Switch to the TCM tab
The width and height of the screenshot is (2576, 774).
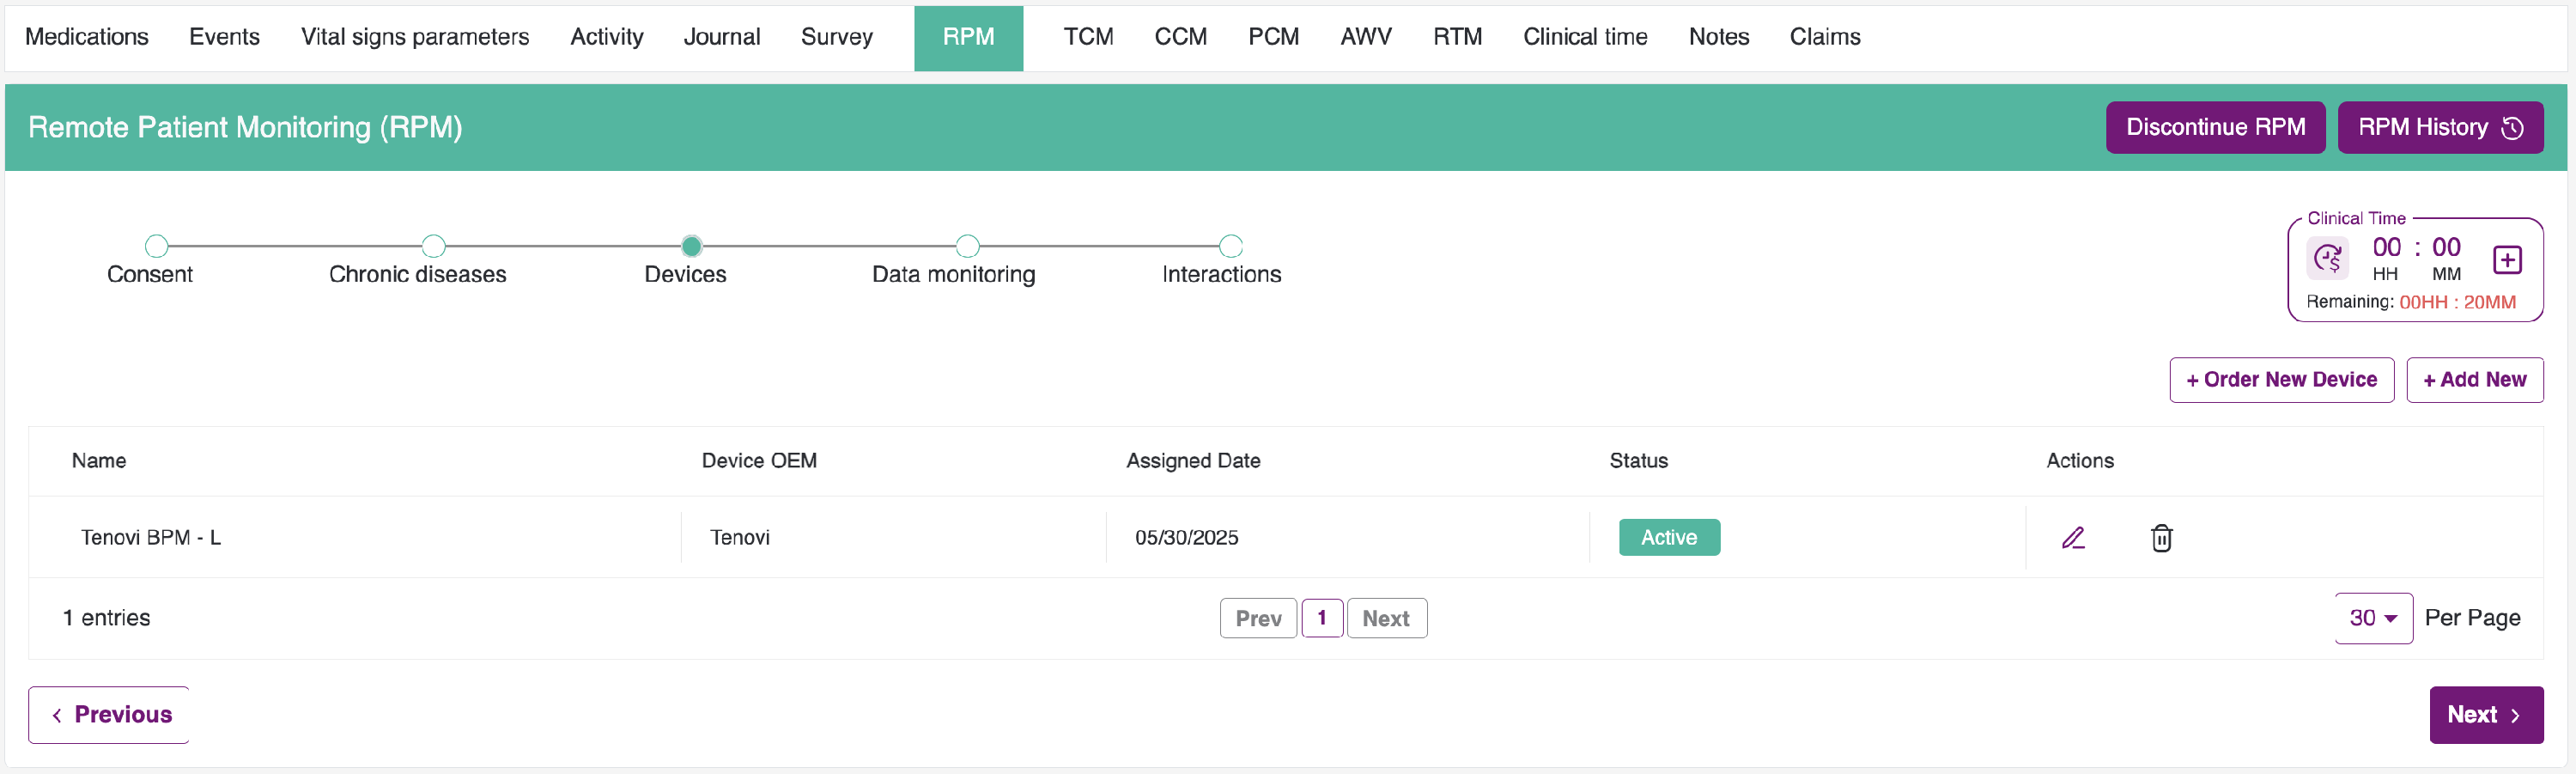tap(1088, 37)
